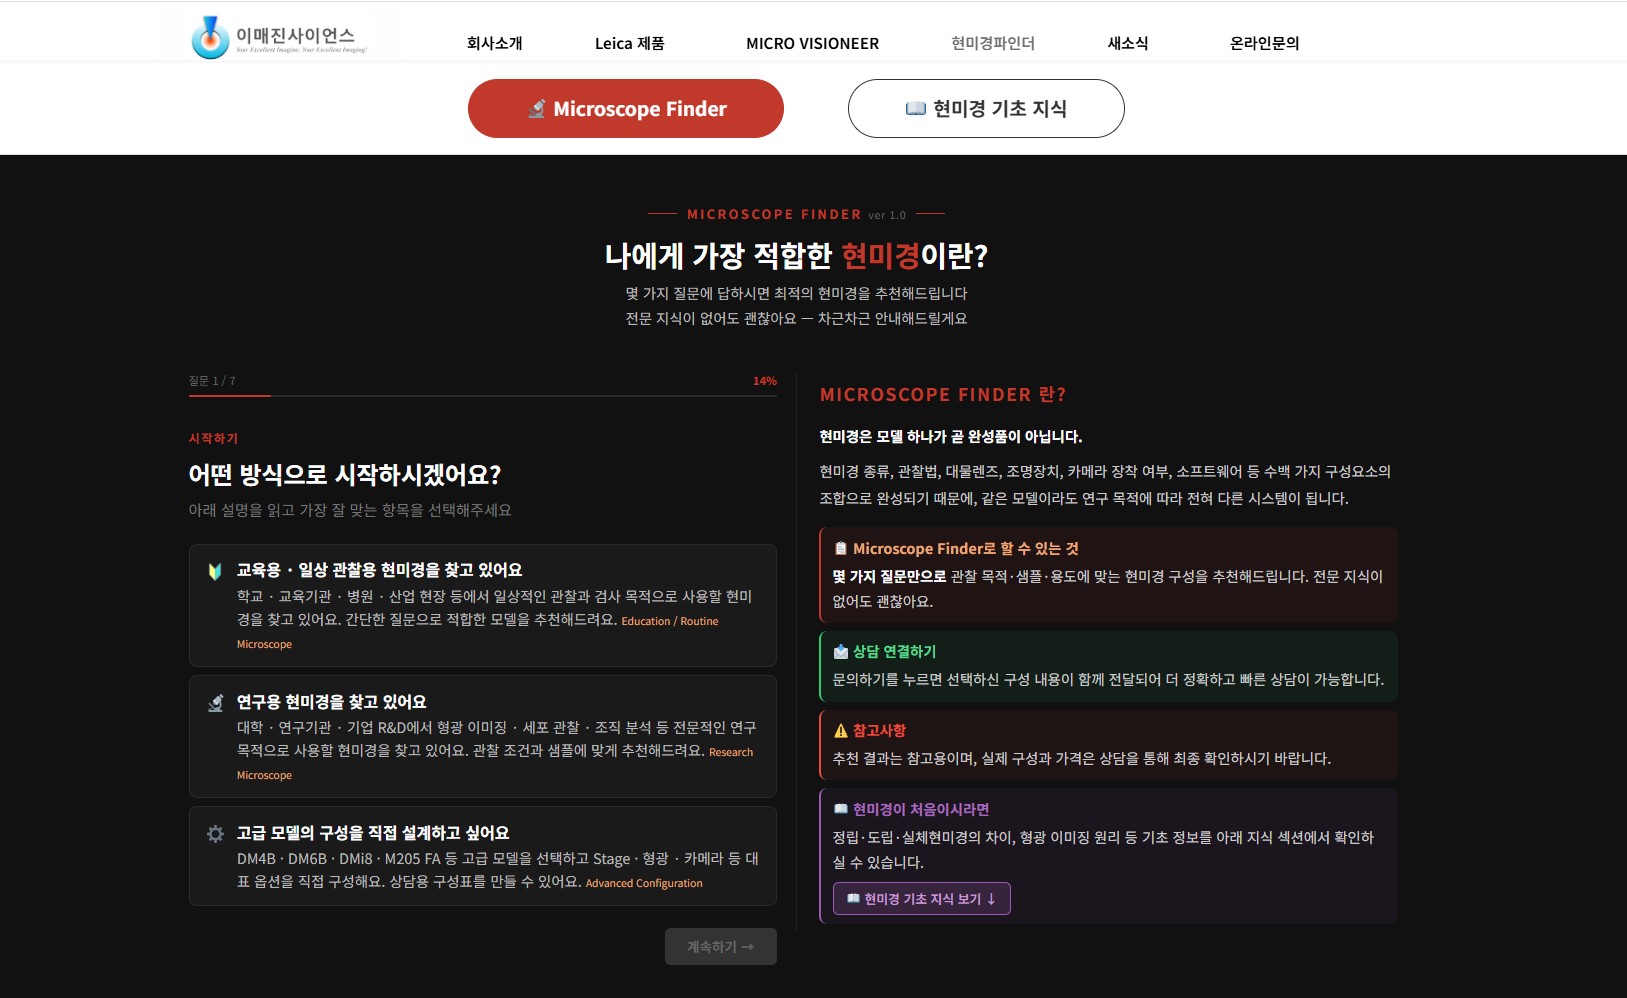Click the clipboard icon beside Microscope Finder로 할 수 있는 것

(x=841, y=549)
